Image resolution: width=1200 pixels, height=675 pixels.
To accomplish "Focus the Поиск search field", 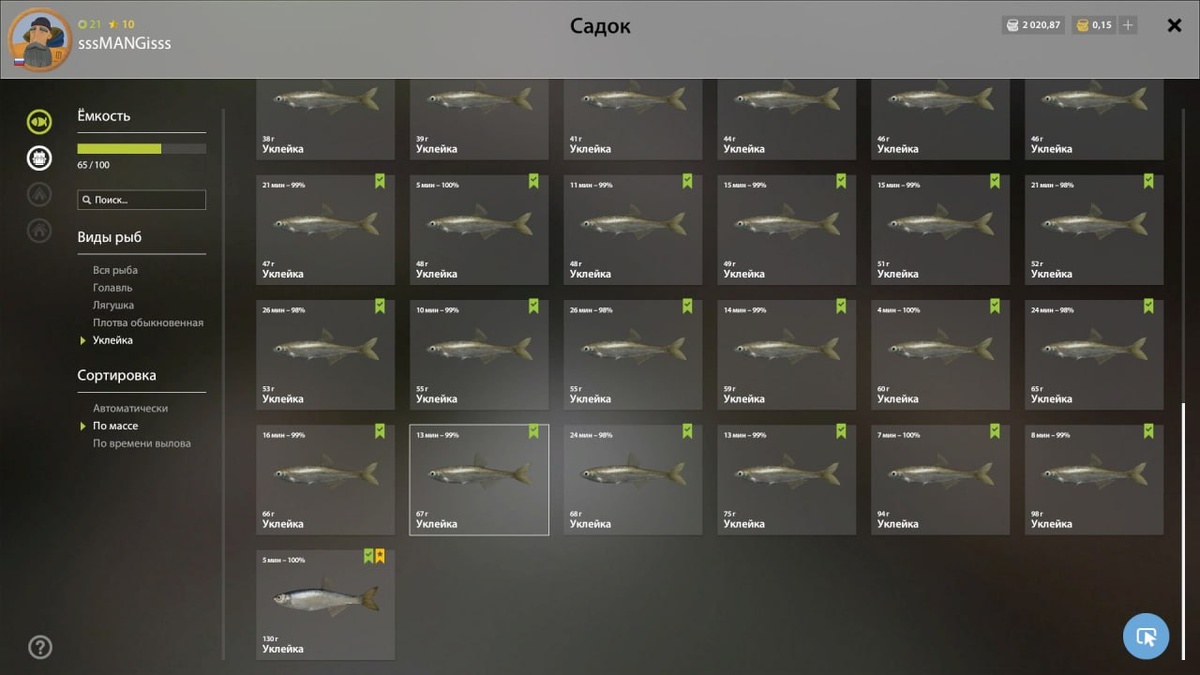I will (142, 200).
